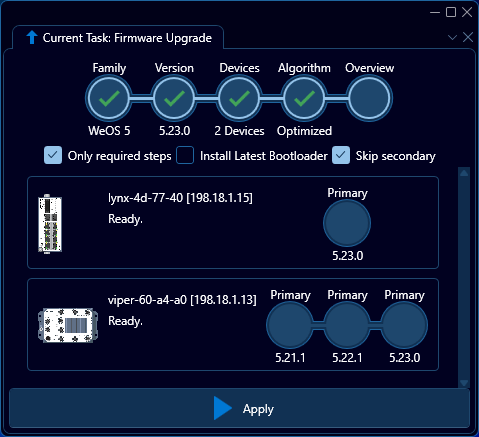The image size is (479, 437).
Task: Close the application window
Action: click(x=467, y=12)
